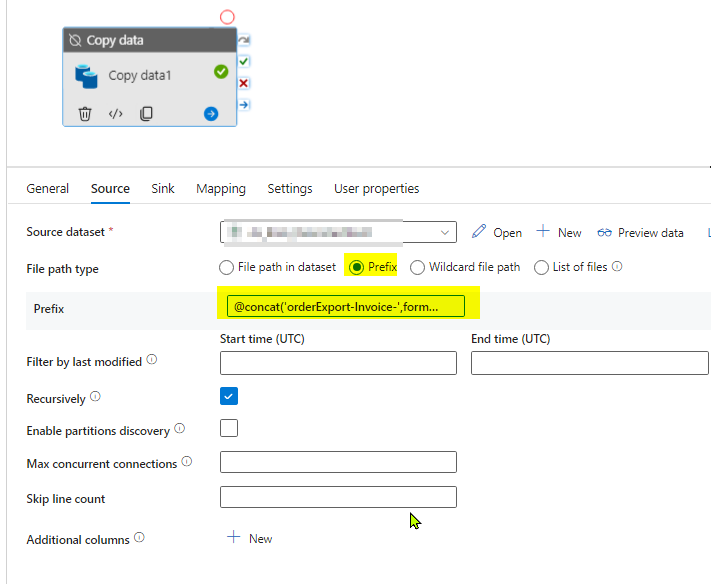The height and width of the screenshot is (584, 711).
Task: Uncheck the Recursively checkbox
Action: pyautogui.click(x=229, y=396)
